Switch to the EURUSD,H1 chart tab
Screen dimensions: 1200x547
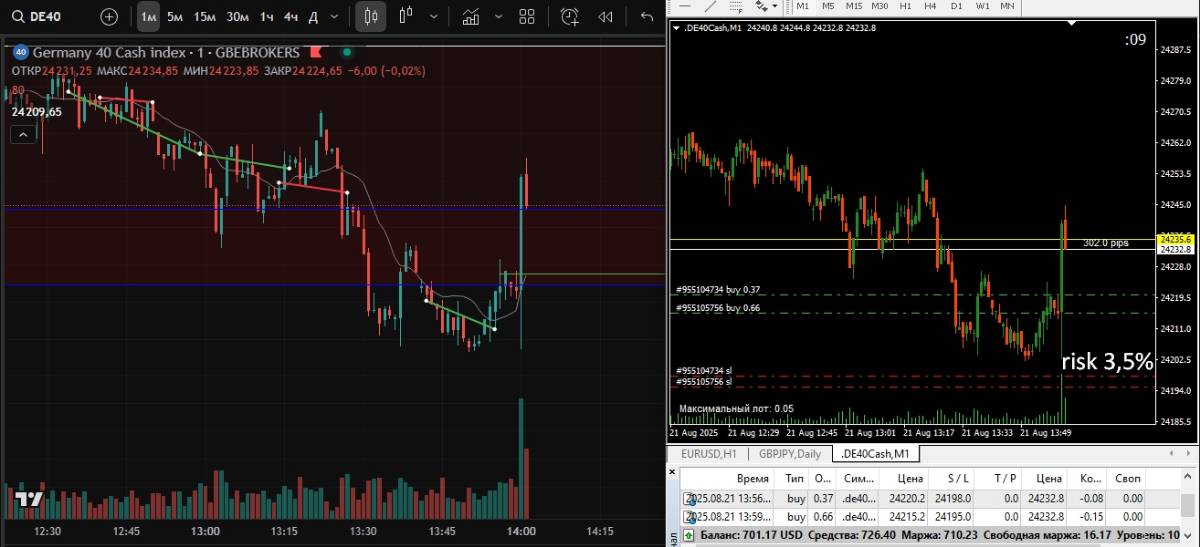pos(709,455)
